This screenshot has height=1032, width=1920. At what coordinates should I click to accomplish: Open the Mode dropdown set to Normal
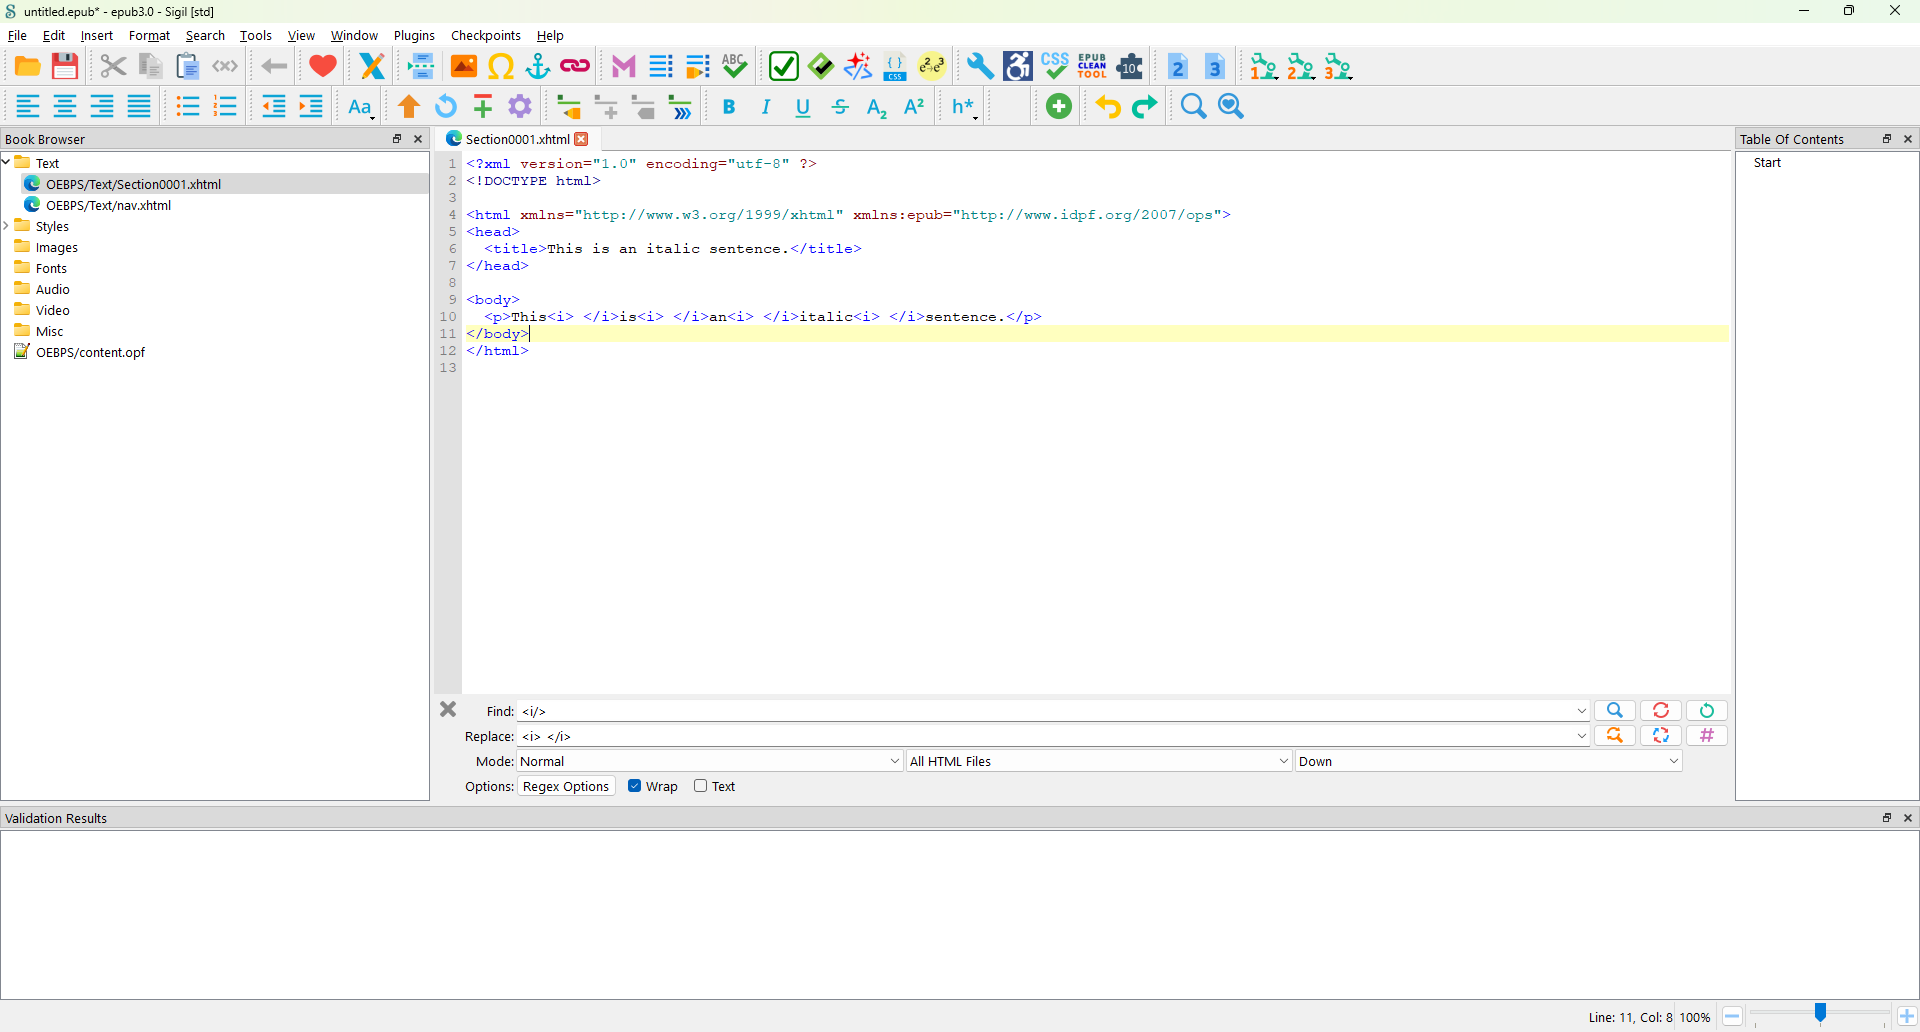point(709,762)
